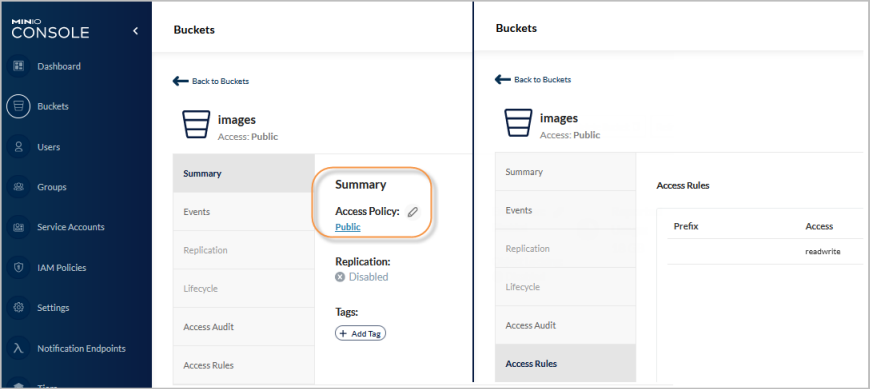Go Back to Buckets in right panel
The width and height of the screenshot is (870, 389).
pyautogui.click(x=533, y=79)
